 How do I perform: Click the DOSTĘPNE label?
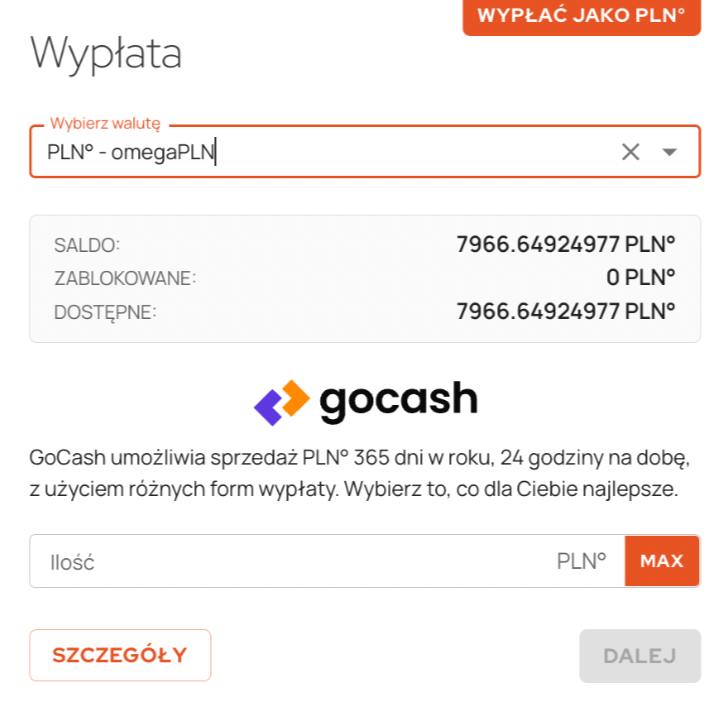pos(105,313)
